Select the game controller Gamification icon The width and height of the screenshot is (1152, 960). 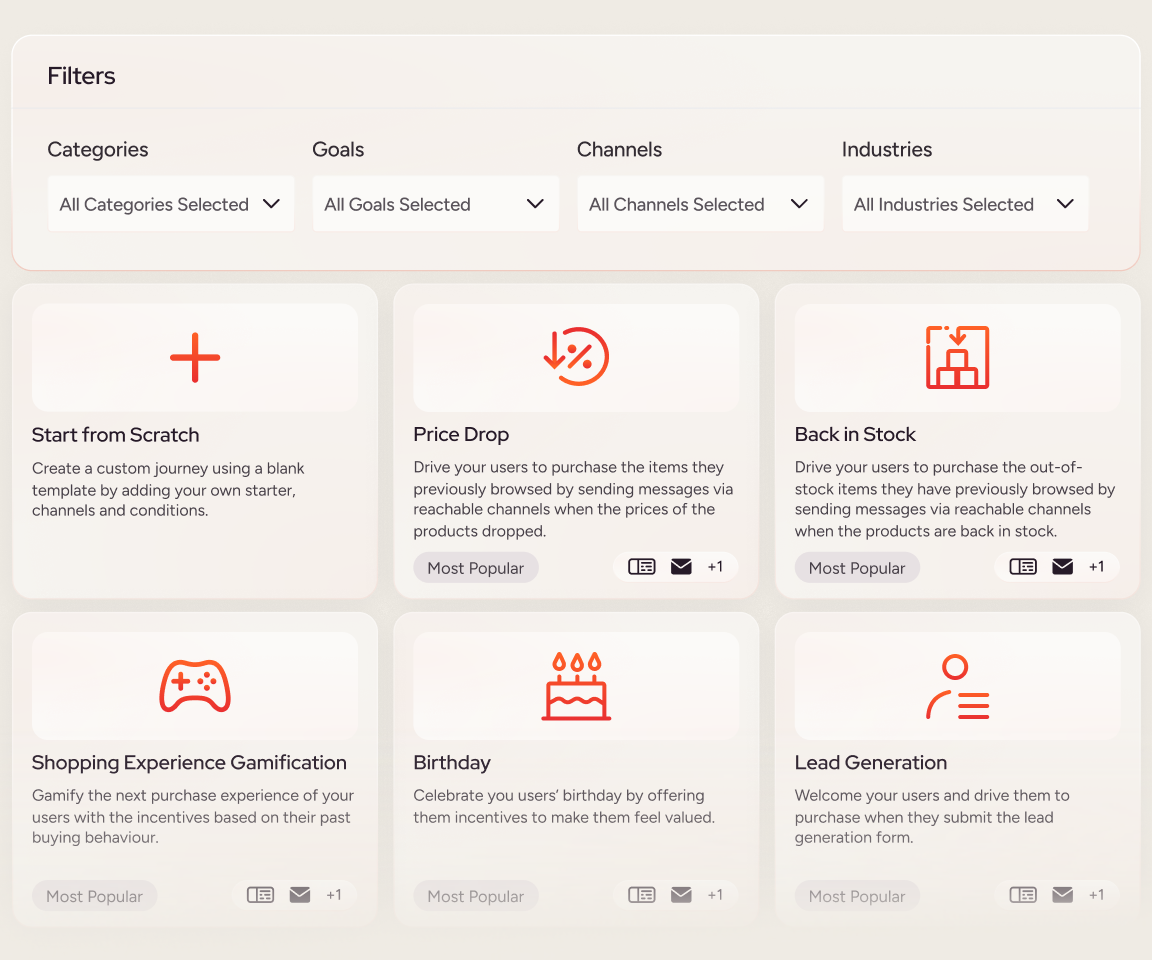pos(195,686)
